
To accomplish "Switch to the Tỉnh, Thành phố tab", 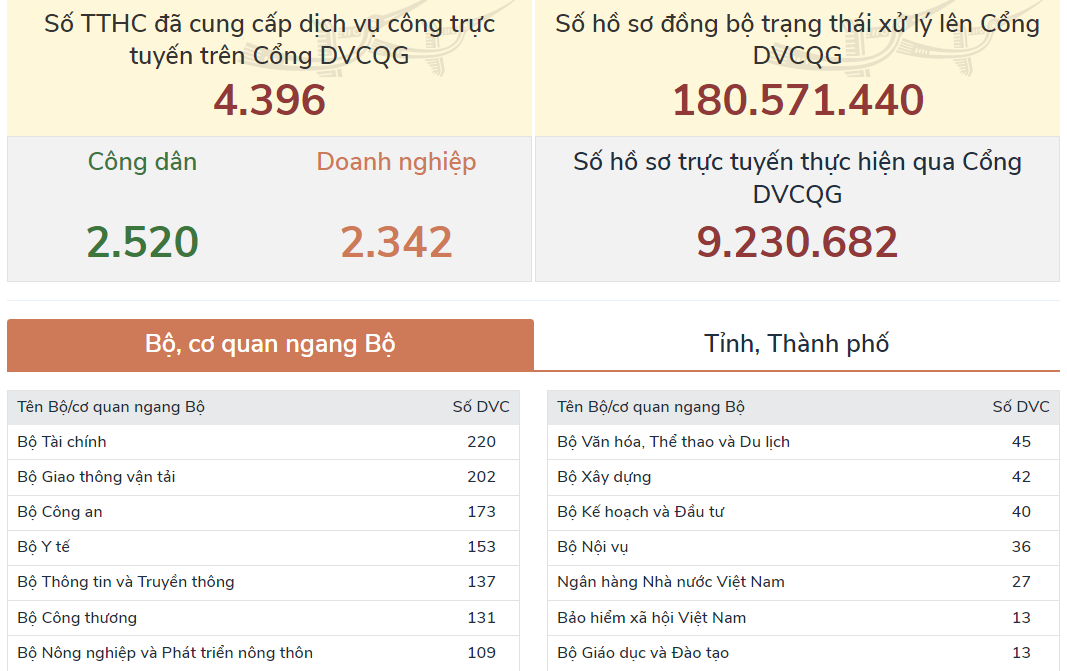I will point(798,343).
